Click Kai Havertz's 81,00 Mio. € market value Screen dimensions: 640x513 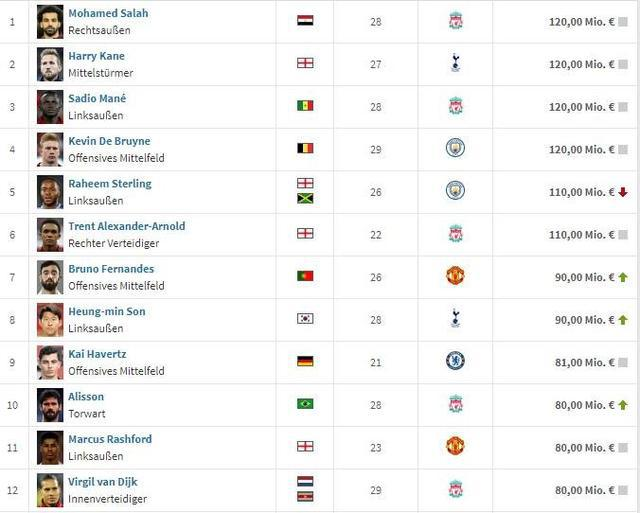coord(581,362)
